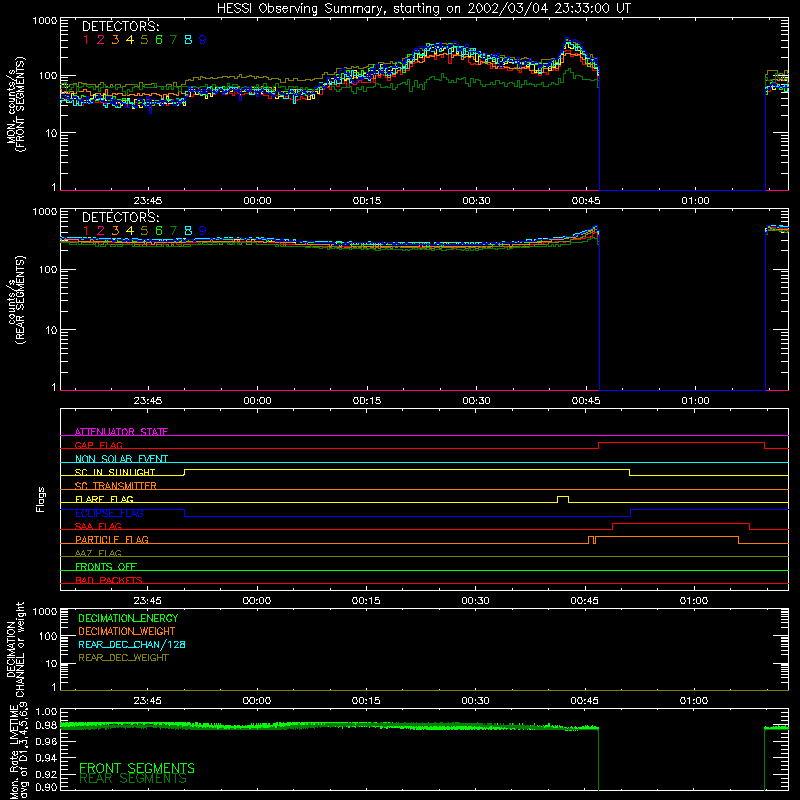Select detector number 8 in front segments legend
This screenshot has height=800, width=800.
click(x=188, y=39)
